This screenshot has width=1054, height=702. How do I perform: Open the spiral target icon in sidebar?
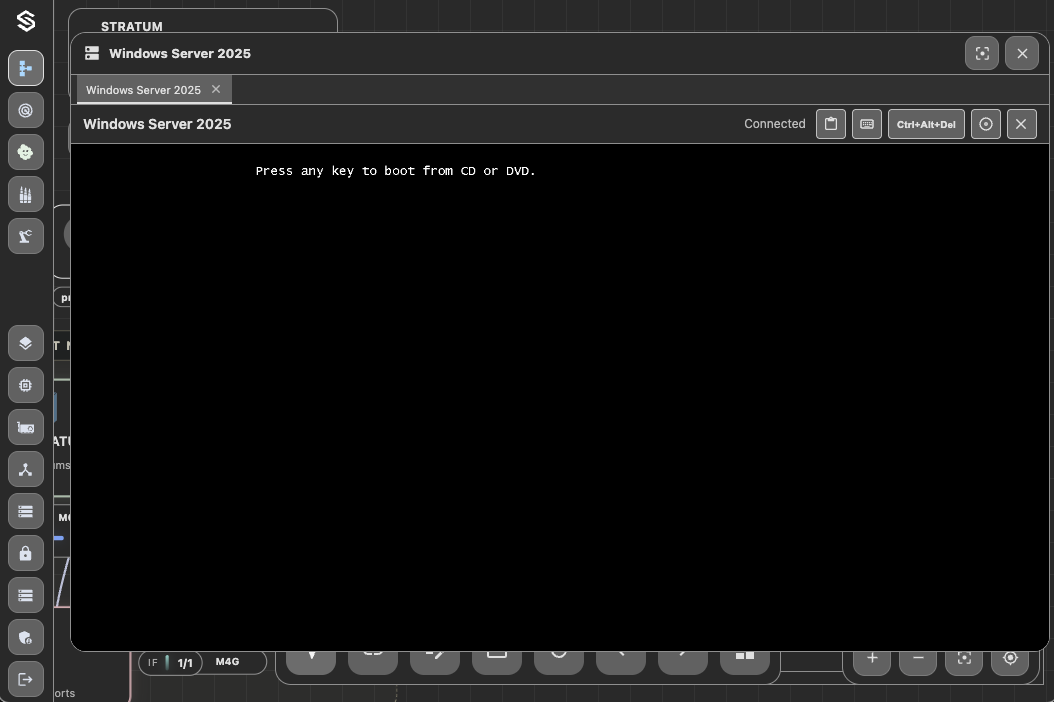[26, 110]
